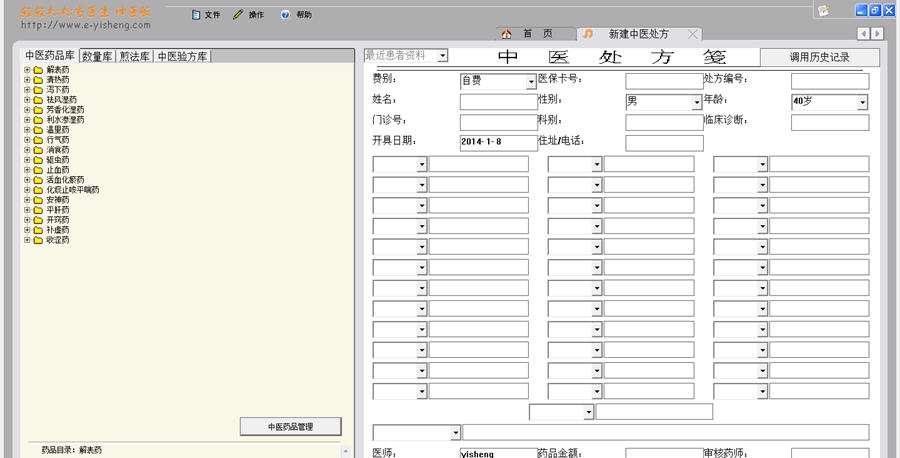Click the pencil icon beside 操作
The width and height of the screenshot is (900, 458).
click(238, 15)
